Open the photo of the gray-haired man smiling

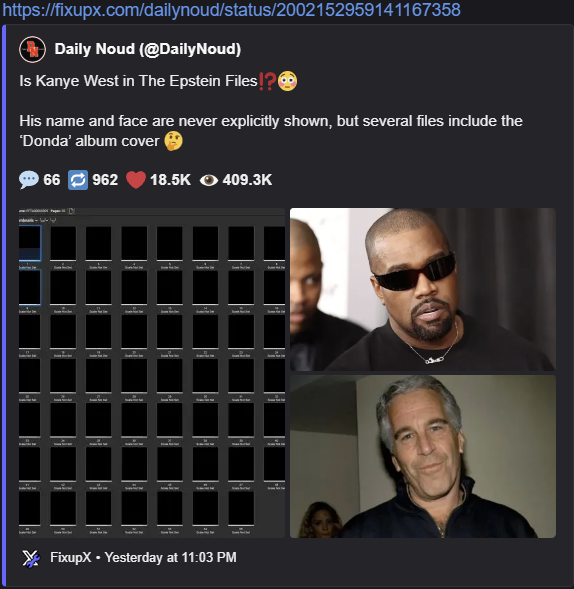[423, 456]
